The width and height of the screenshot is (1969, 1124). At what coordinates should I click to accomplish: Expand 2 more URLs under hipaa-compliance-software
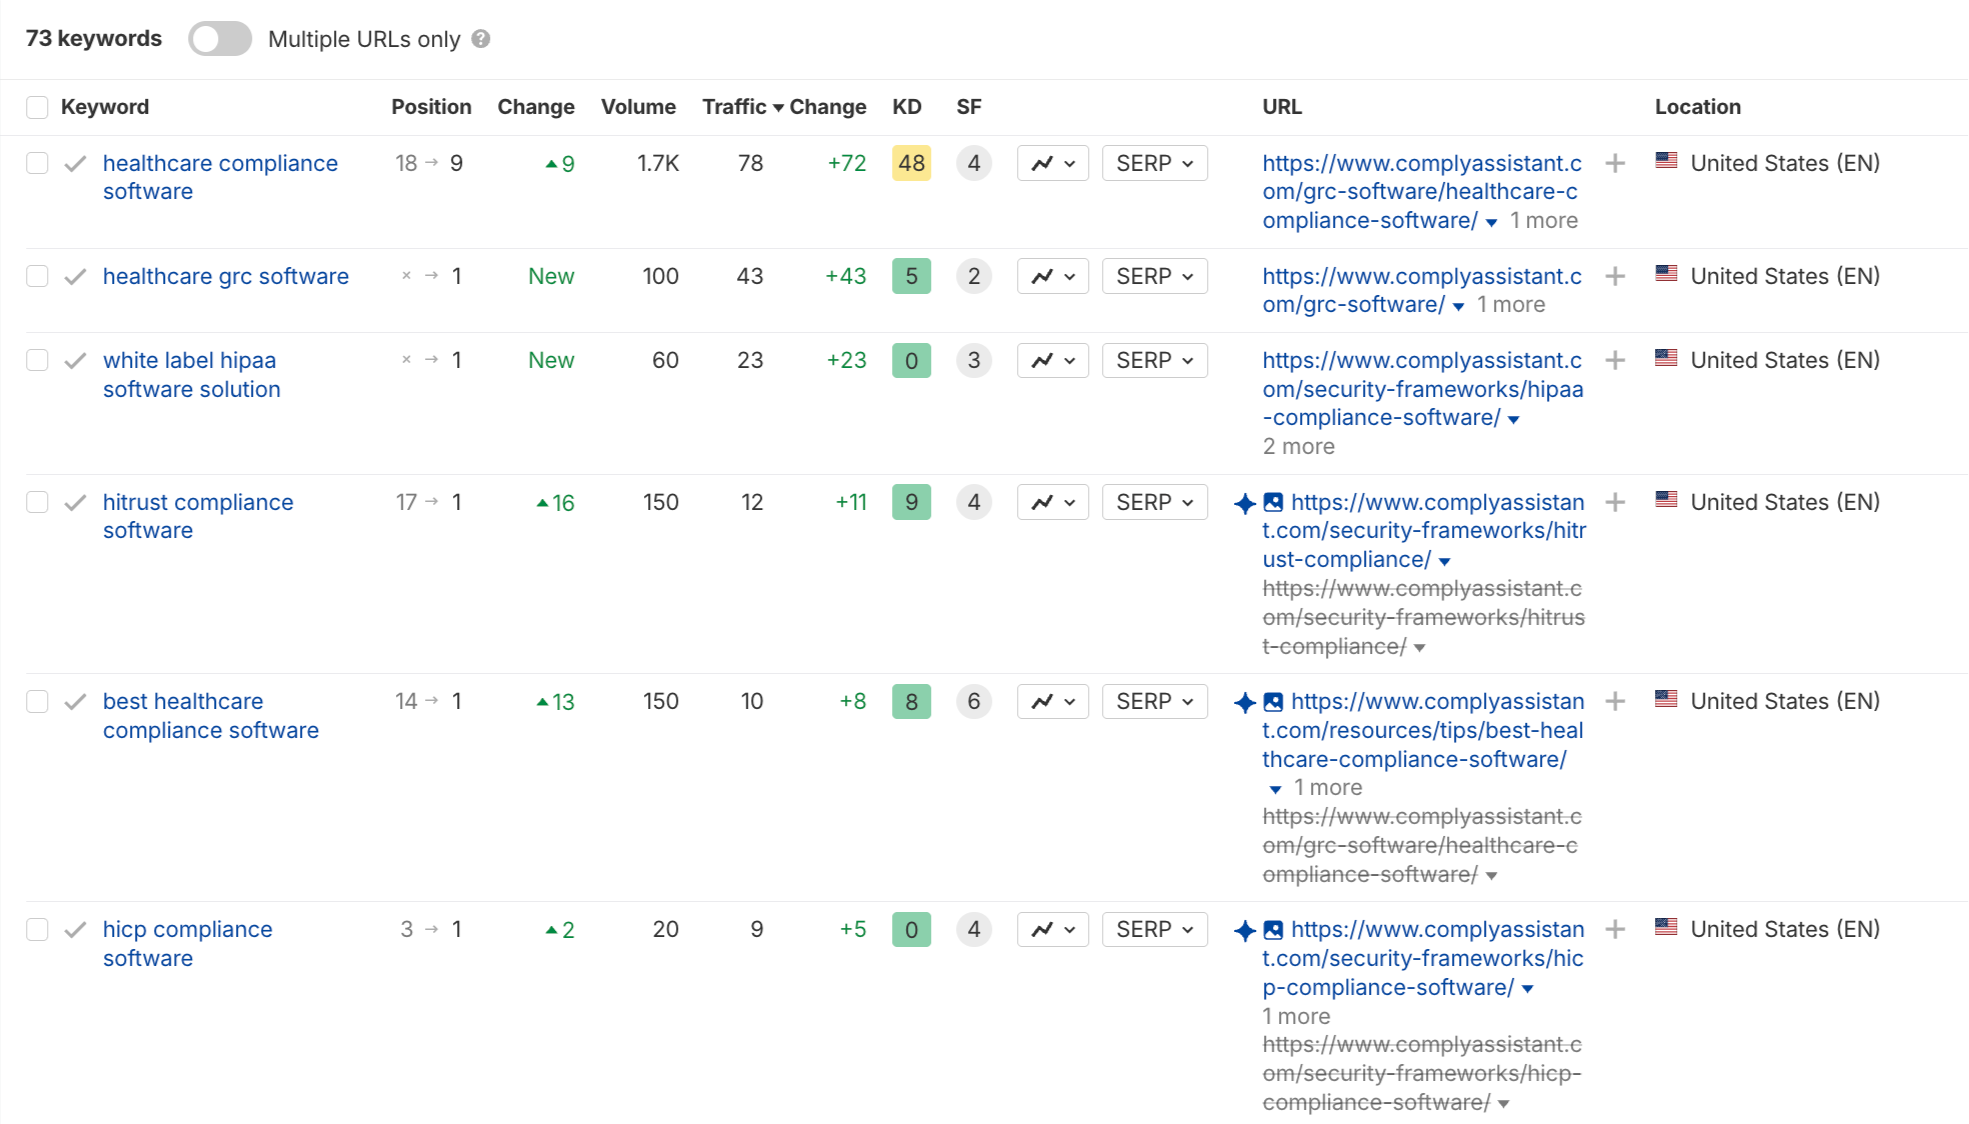click(1298, 446)
